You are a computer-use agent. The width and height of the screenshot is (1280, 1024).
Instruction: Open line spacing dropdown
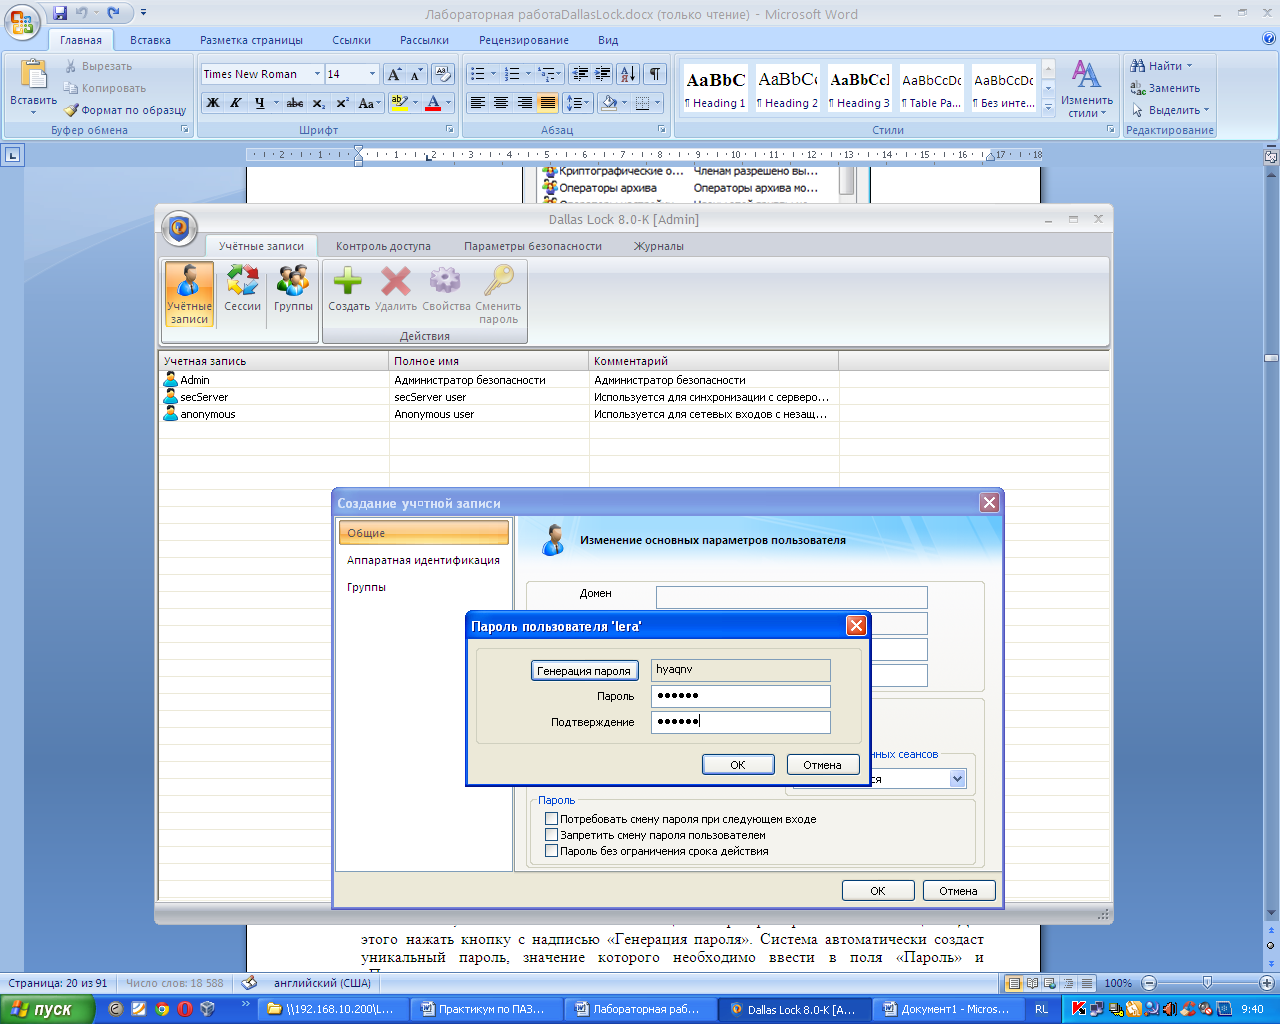coord(578,103)
